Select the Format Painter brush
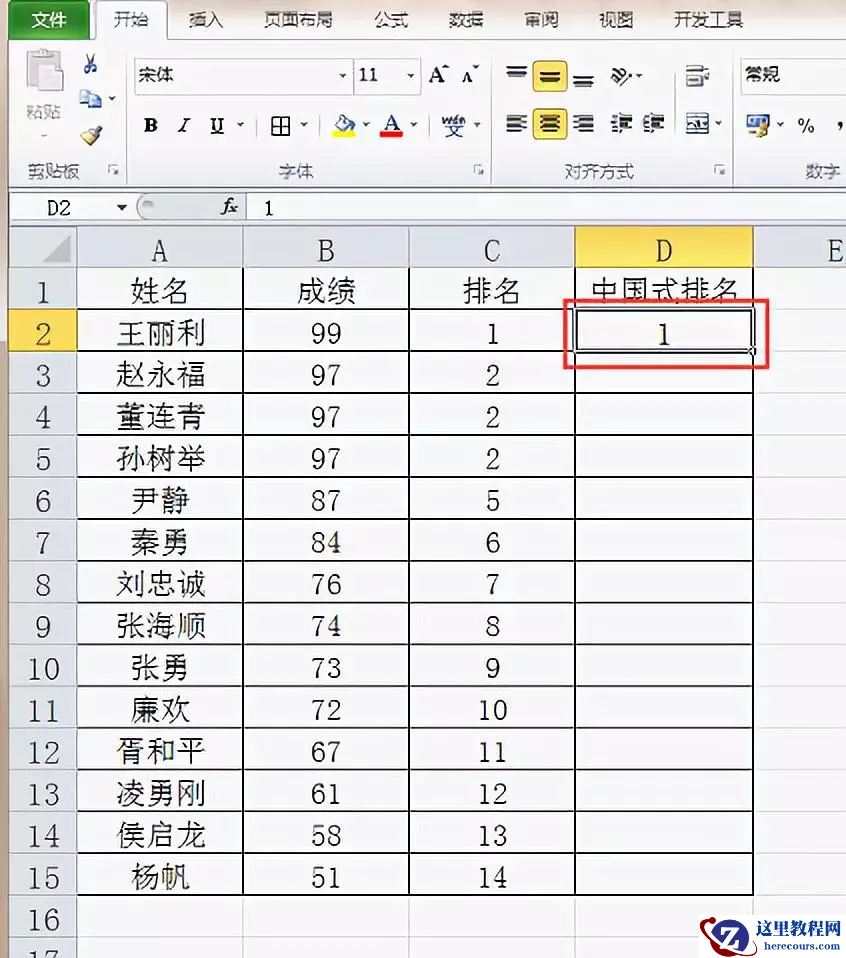The height and width of the screenshot is (958, 846). click(x=91, y=135)
